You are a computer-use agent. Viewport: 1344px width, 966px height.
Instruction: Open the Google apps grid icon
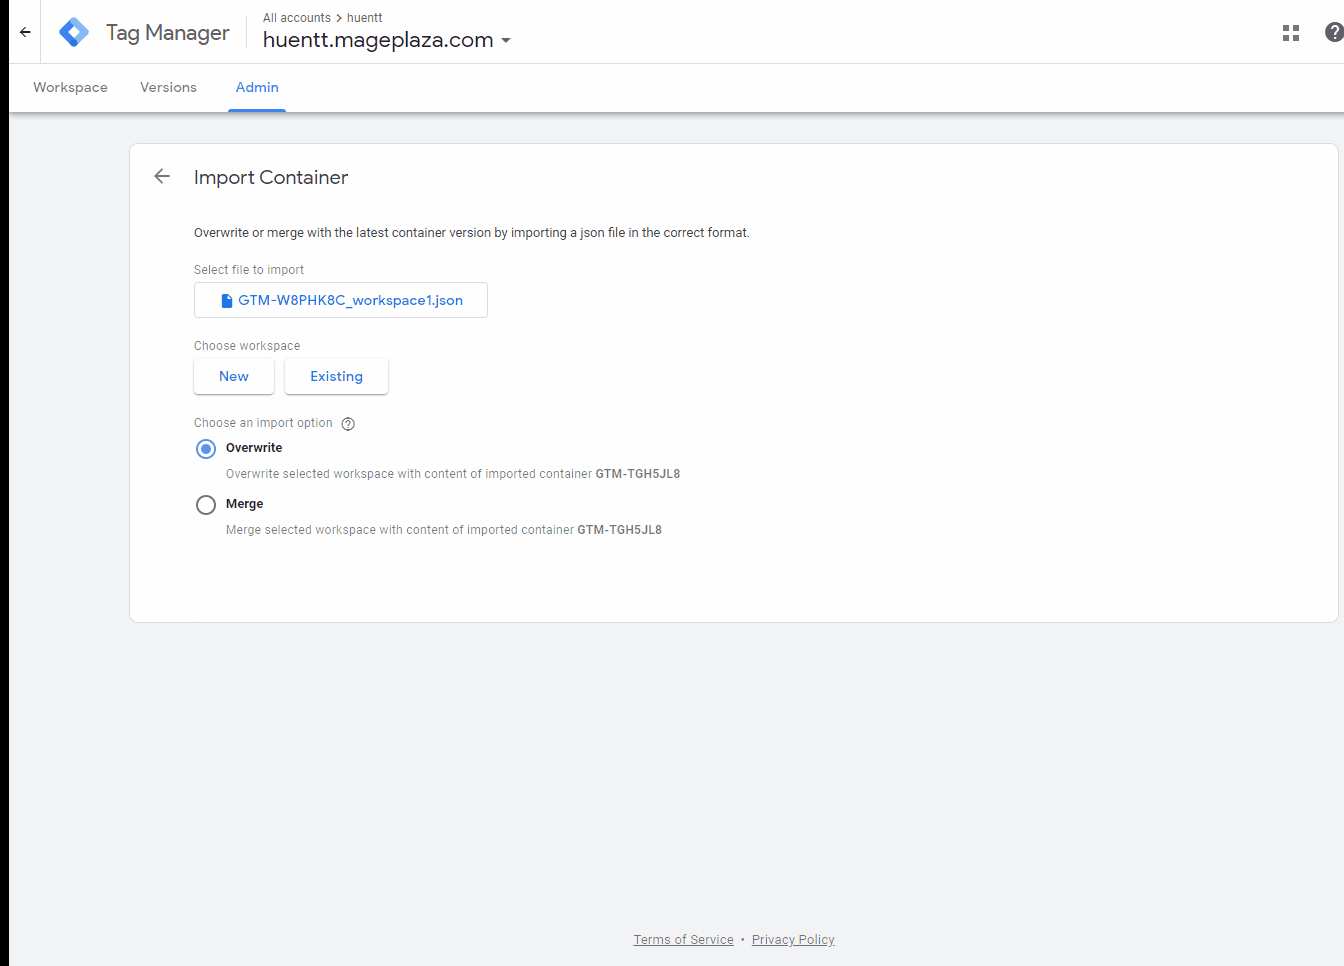click(1291, 33)
